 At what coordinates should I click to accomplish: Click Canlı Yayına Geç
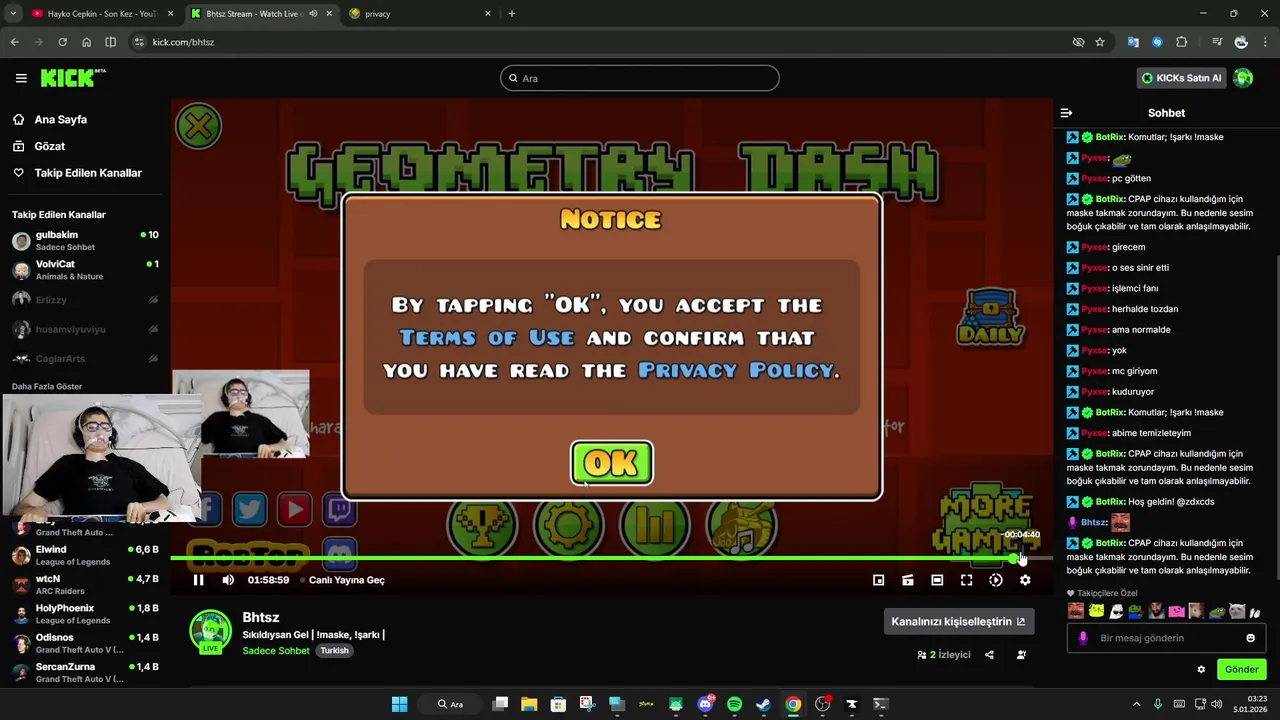click(347, 580)
